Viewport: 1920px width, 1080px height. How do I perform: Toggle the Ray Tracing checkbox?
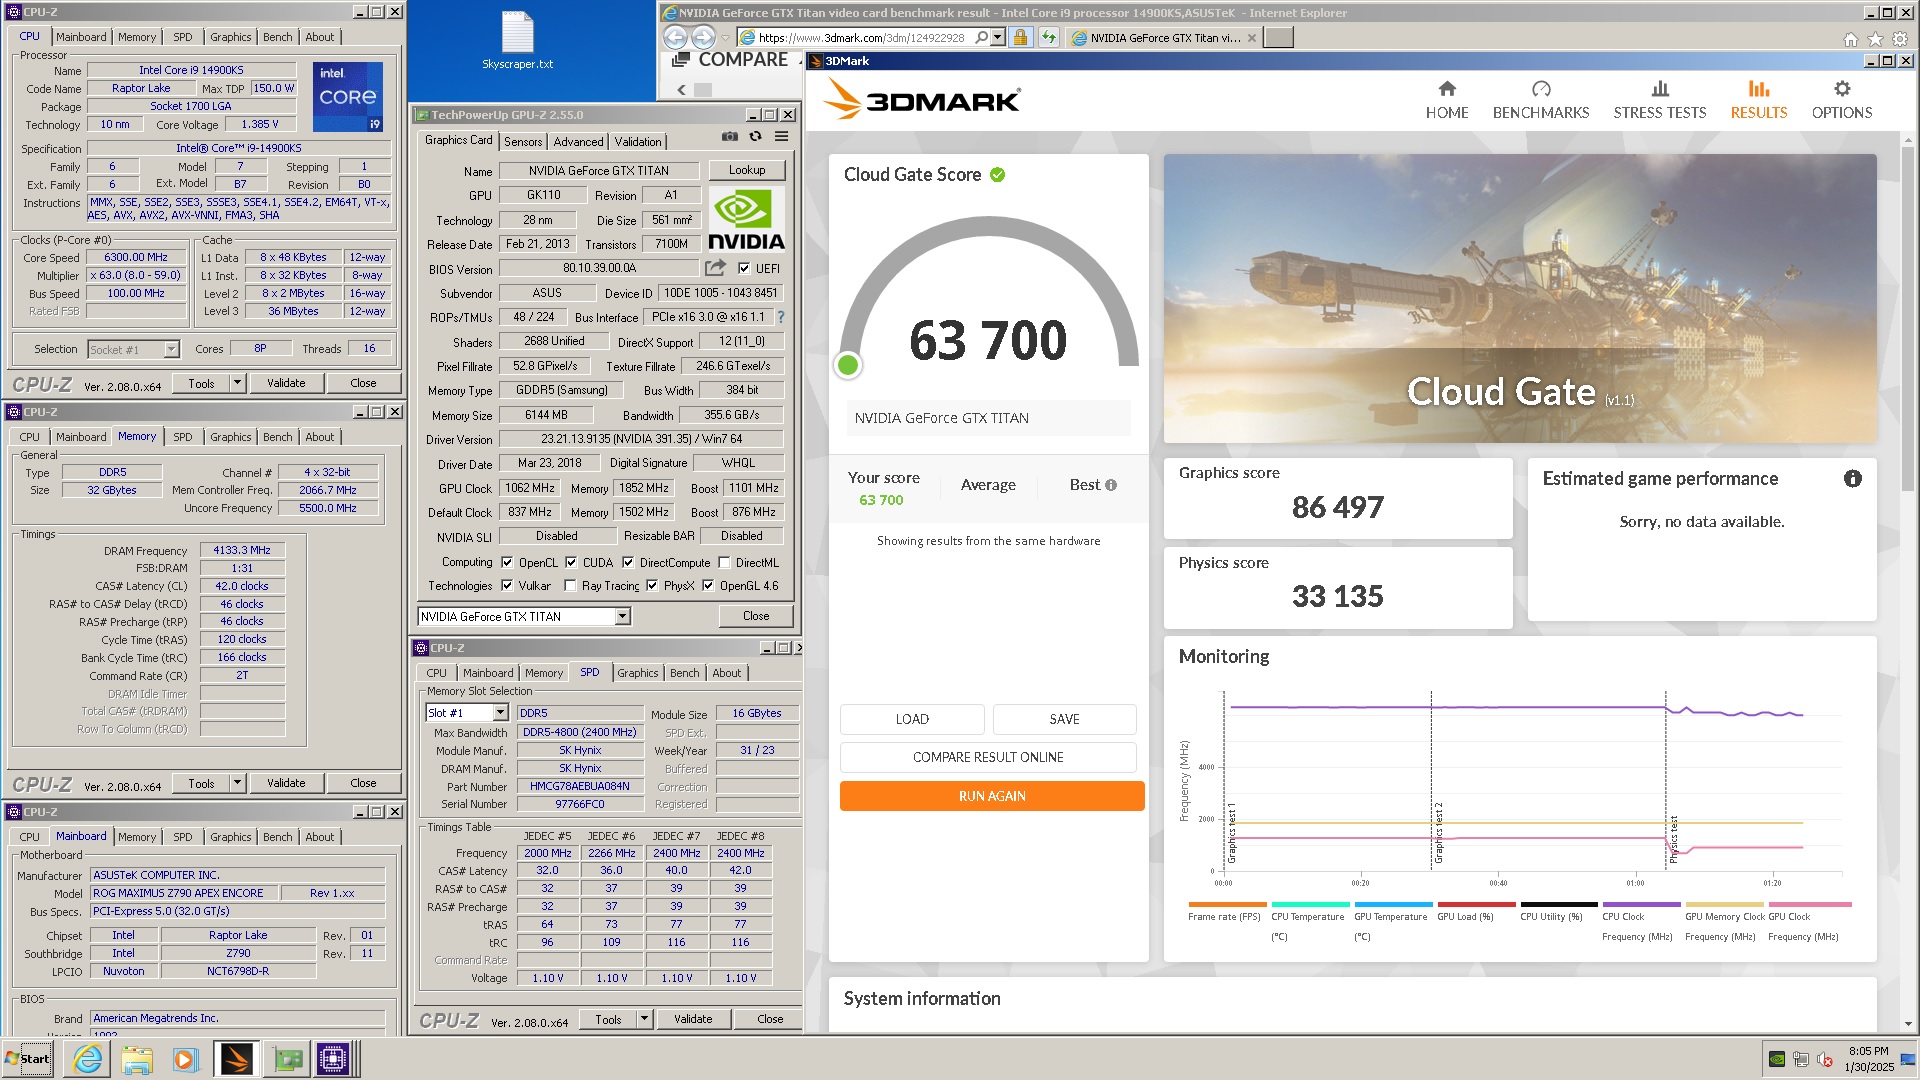[570, 586]
